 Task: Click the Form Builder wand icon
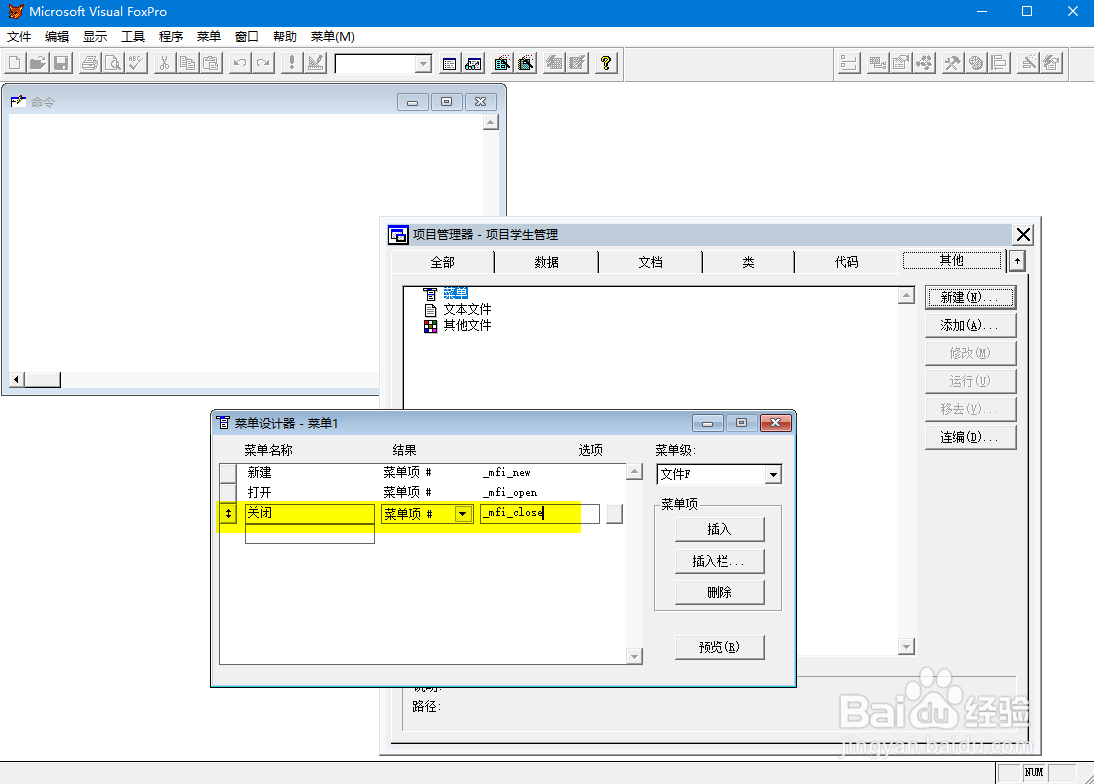tap(1028, 63)
